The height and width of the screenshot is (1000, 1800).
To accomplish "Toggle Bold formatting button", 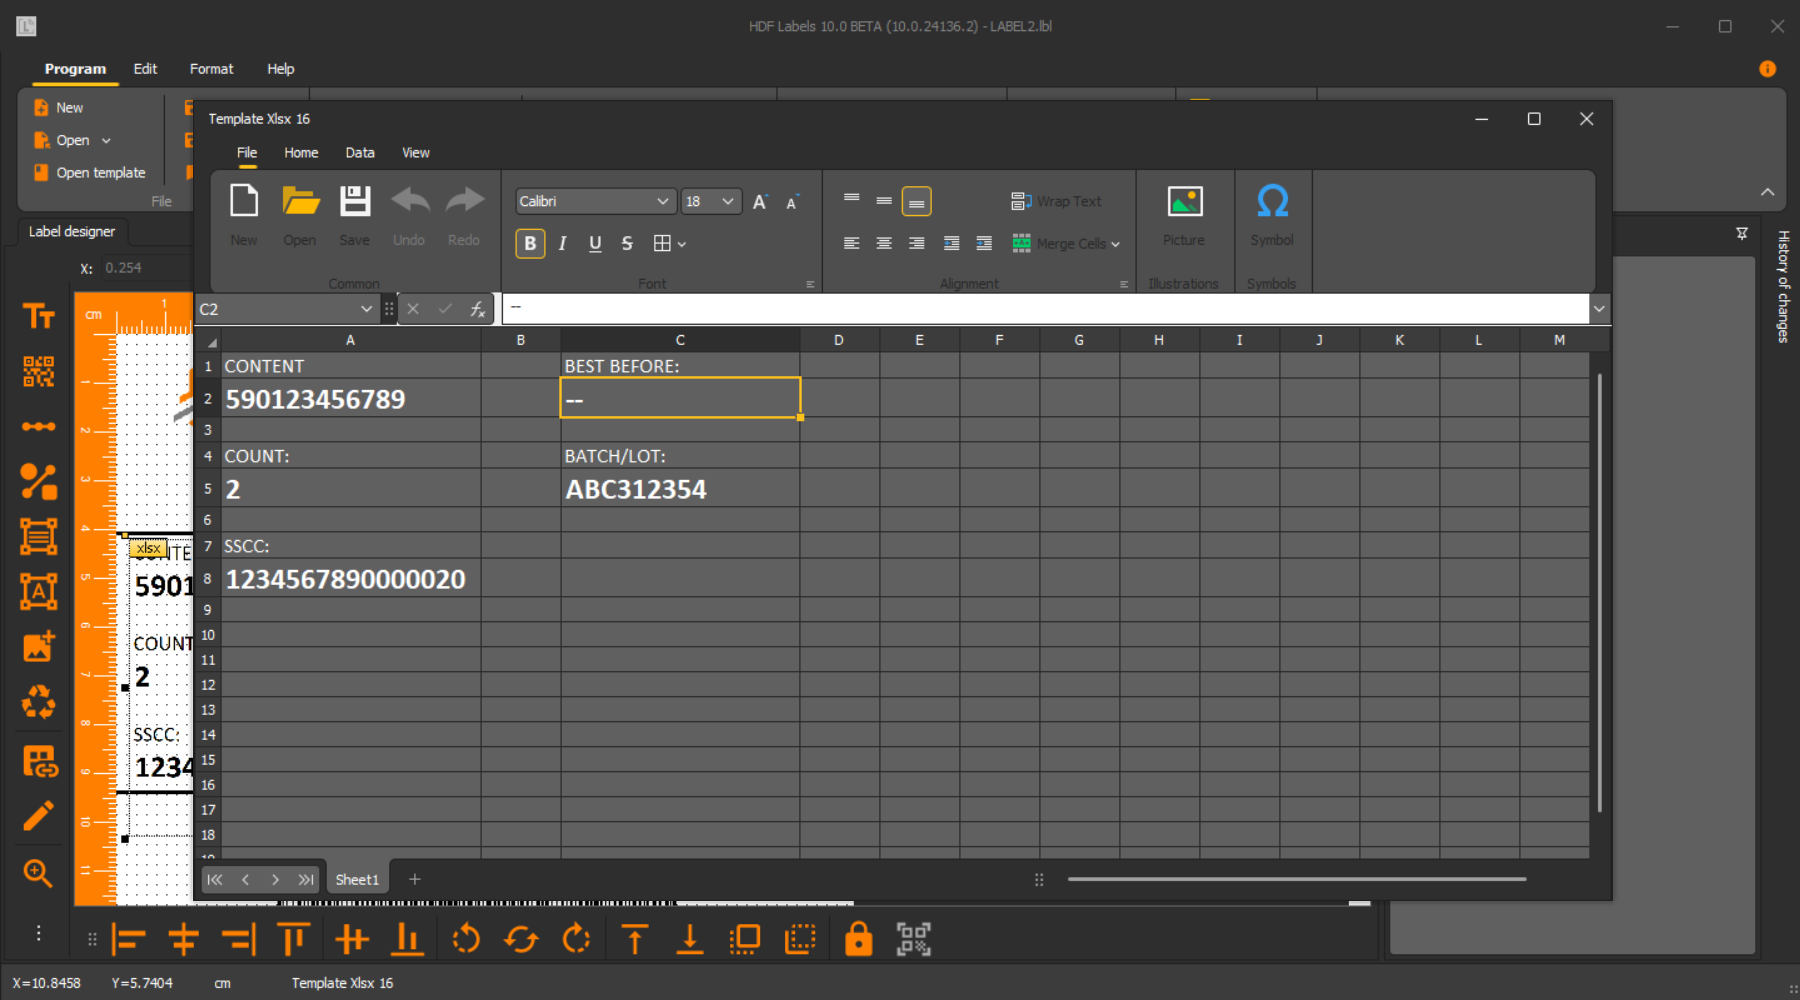I will (x=530, y=244).
